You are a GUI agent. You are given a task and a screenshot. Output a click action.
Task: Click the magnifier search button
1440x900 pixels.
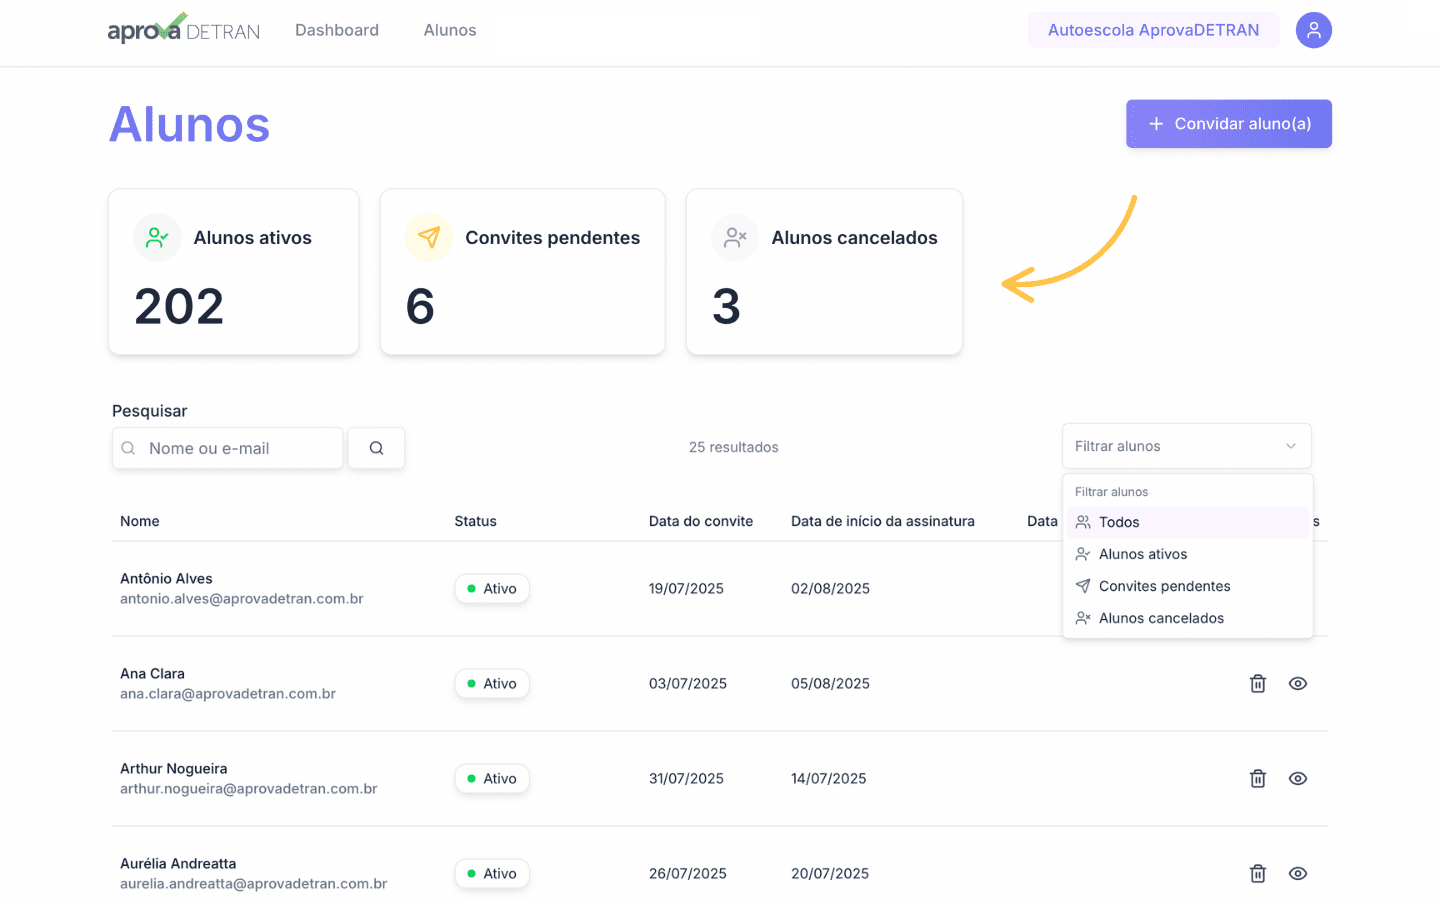pos(376,448)
